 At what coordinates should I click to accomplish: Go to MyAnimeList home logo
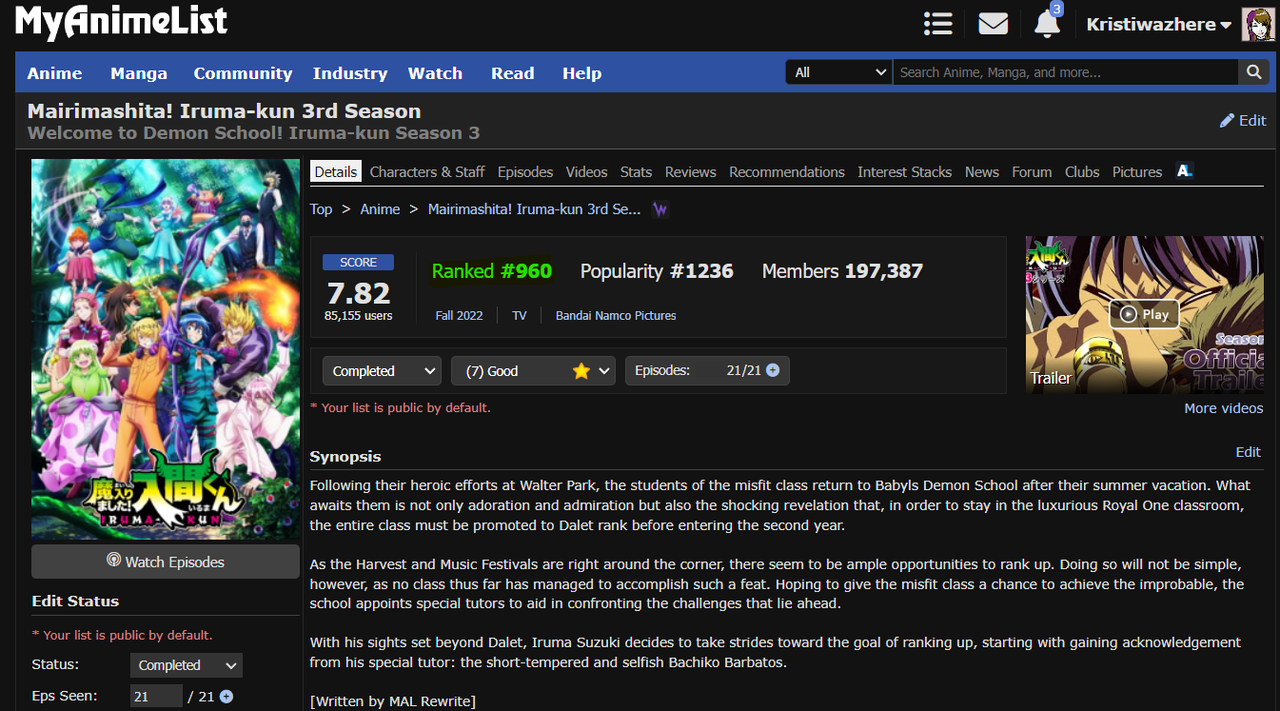pos(121,22)
